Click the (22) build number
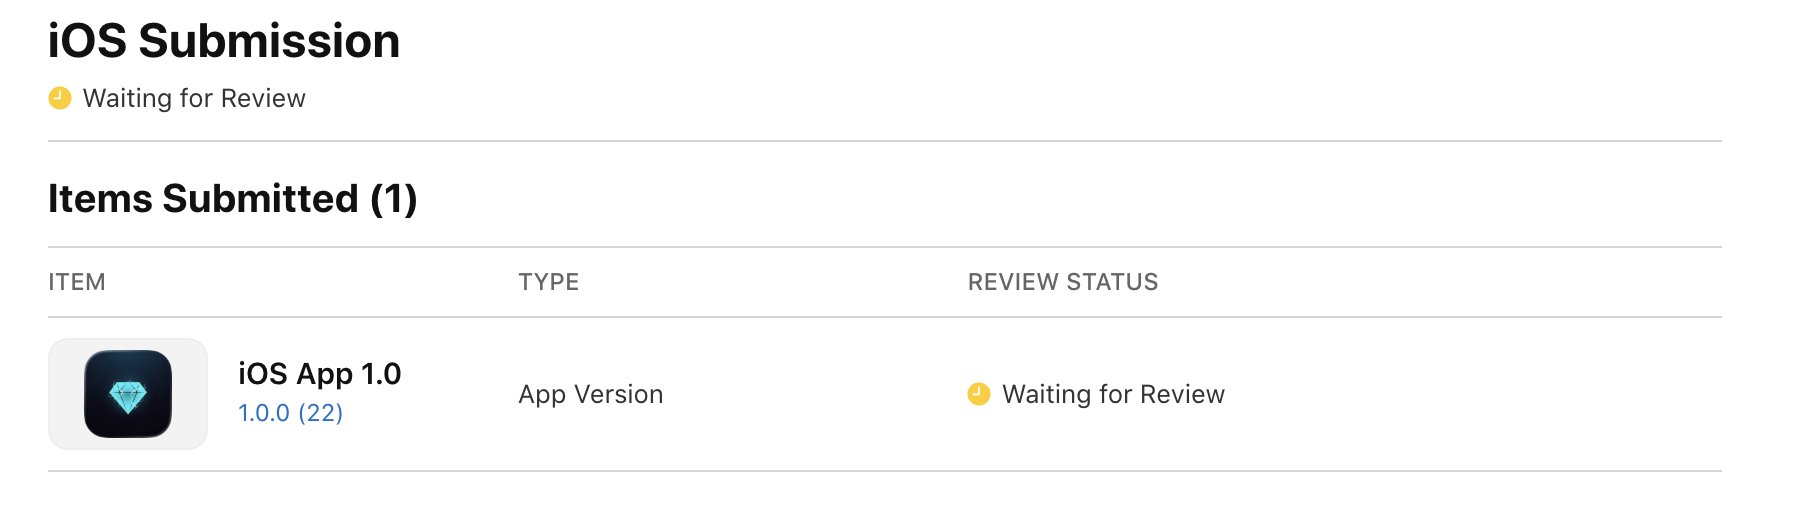Screen dimensions: 1812x526 (x=320, y=413)
